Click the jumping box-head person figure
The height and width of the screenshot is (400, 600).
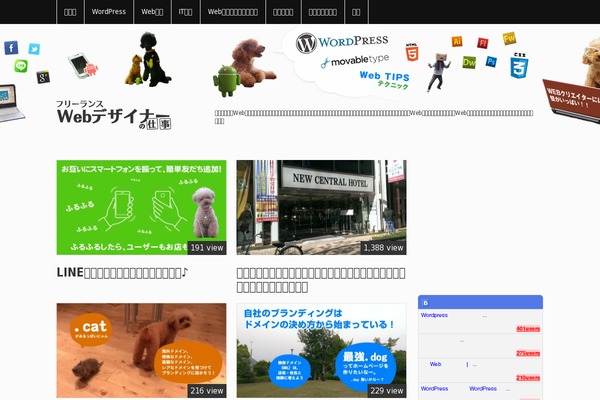pyautogui.click(x=438, y=72)
